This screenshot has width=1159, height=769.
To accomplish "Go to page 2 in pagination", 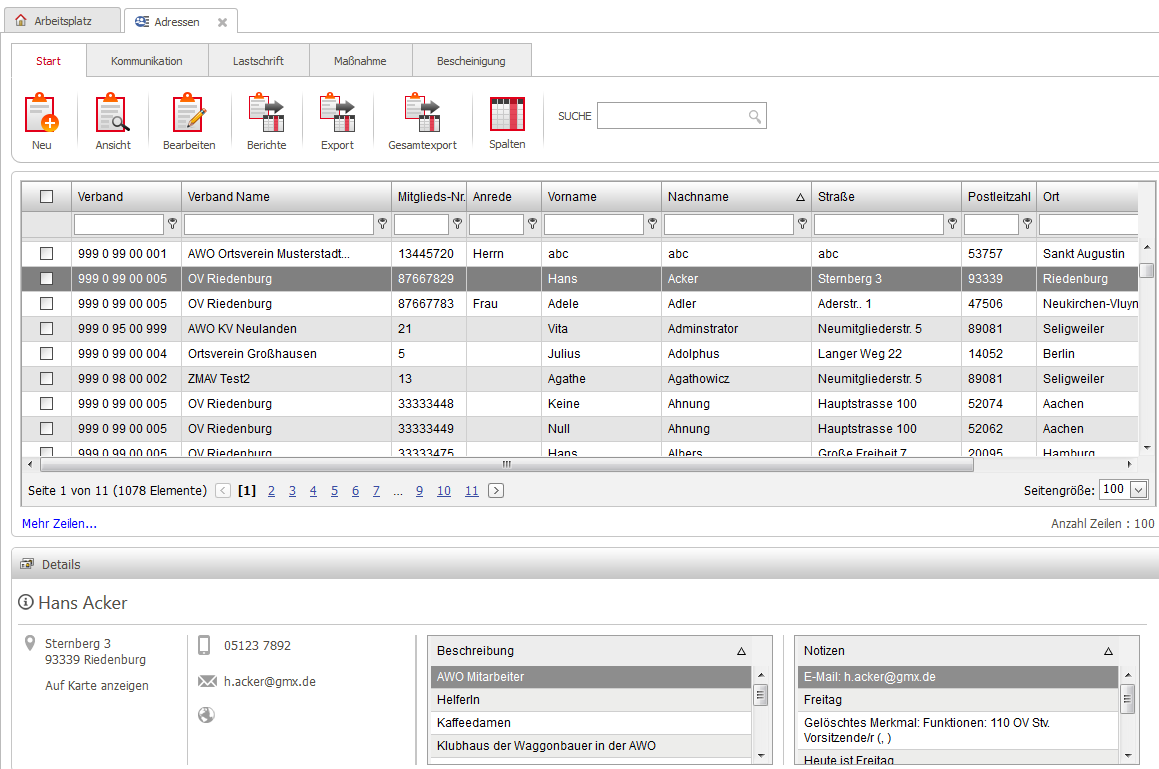I will pos(271,491).
